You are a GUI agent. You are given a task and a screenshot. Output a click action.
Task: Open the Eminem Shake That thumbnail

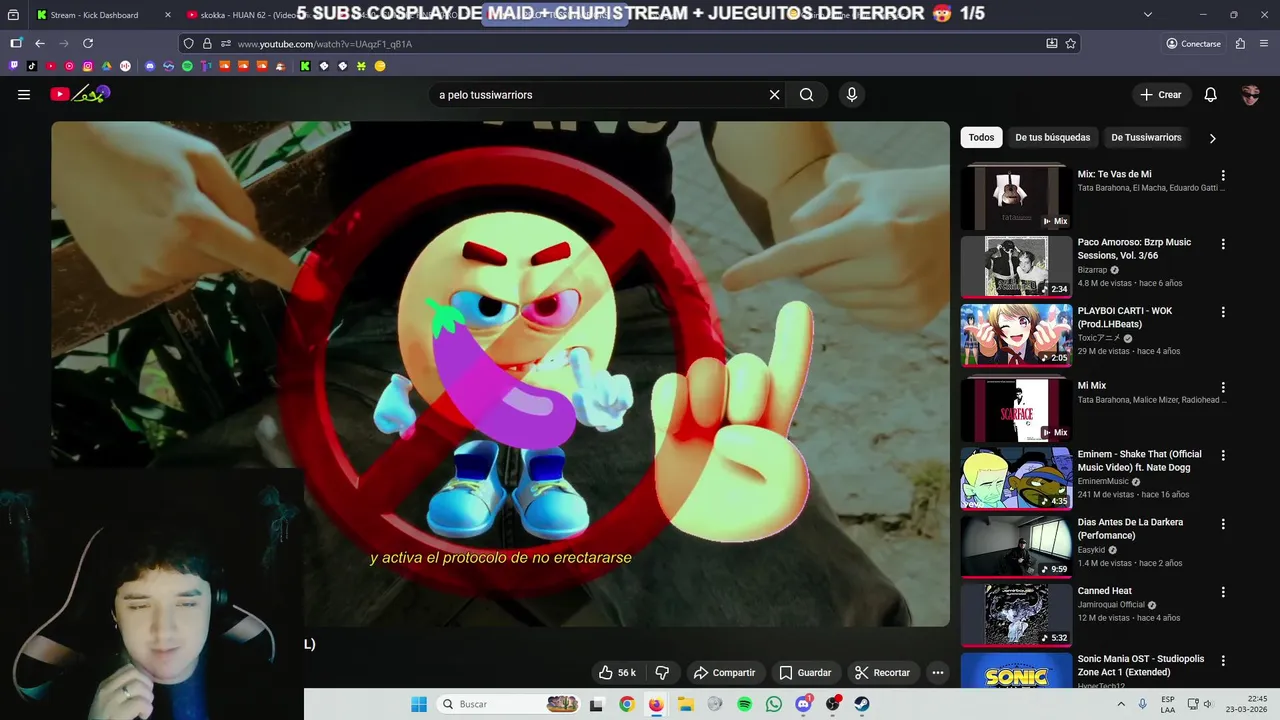pyautogui.click(x=1016, y=478)
